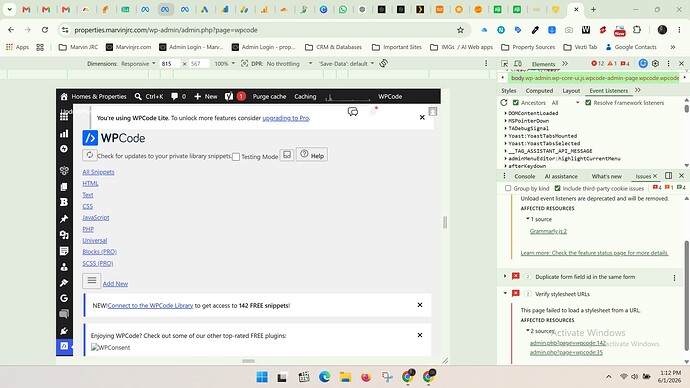
Task: Open the What's new tab
Action: coord(606,176)
